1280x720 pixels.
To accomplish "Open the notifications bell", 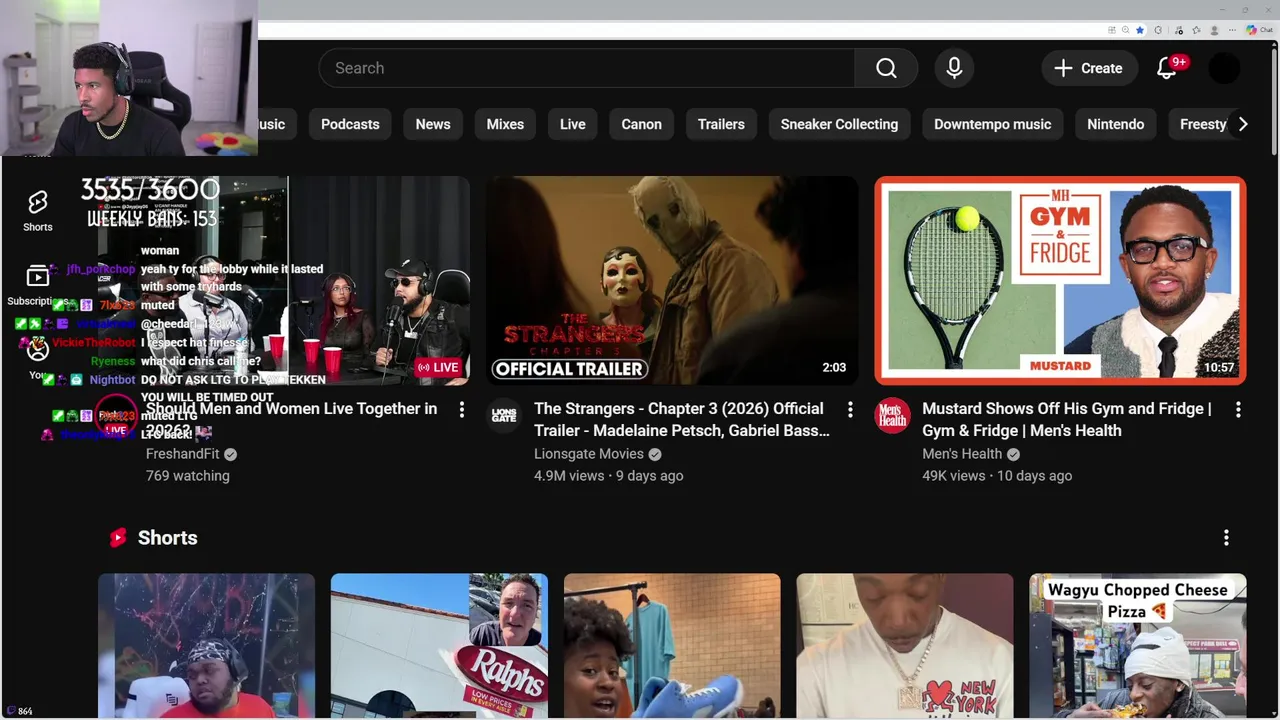I will click(x=1166, y=68).
